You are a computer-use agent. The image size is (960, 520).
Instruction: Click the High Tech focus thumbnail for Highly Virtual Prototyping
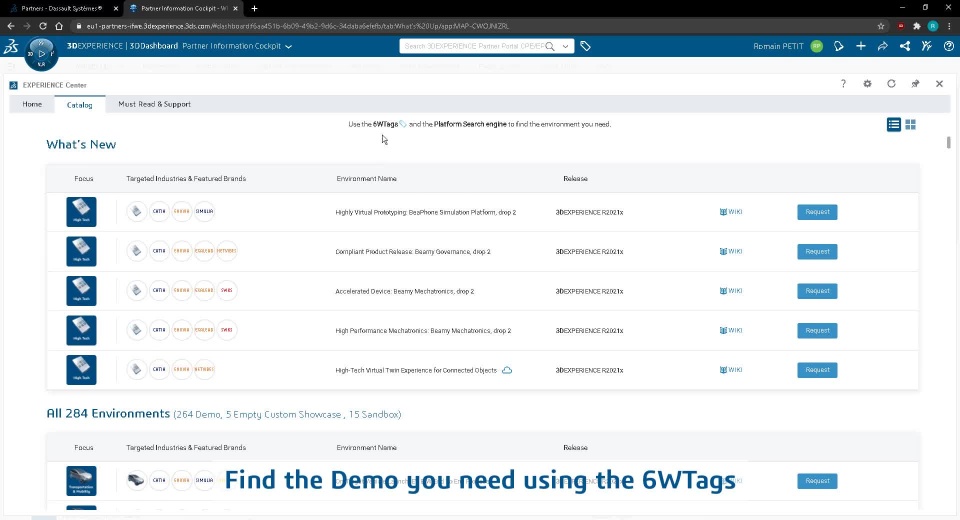click(81, 212)
